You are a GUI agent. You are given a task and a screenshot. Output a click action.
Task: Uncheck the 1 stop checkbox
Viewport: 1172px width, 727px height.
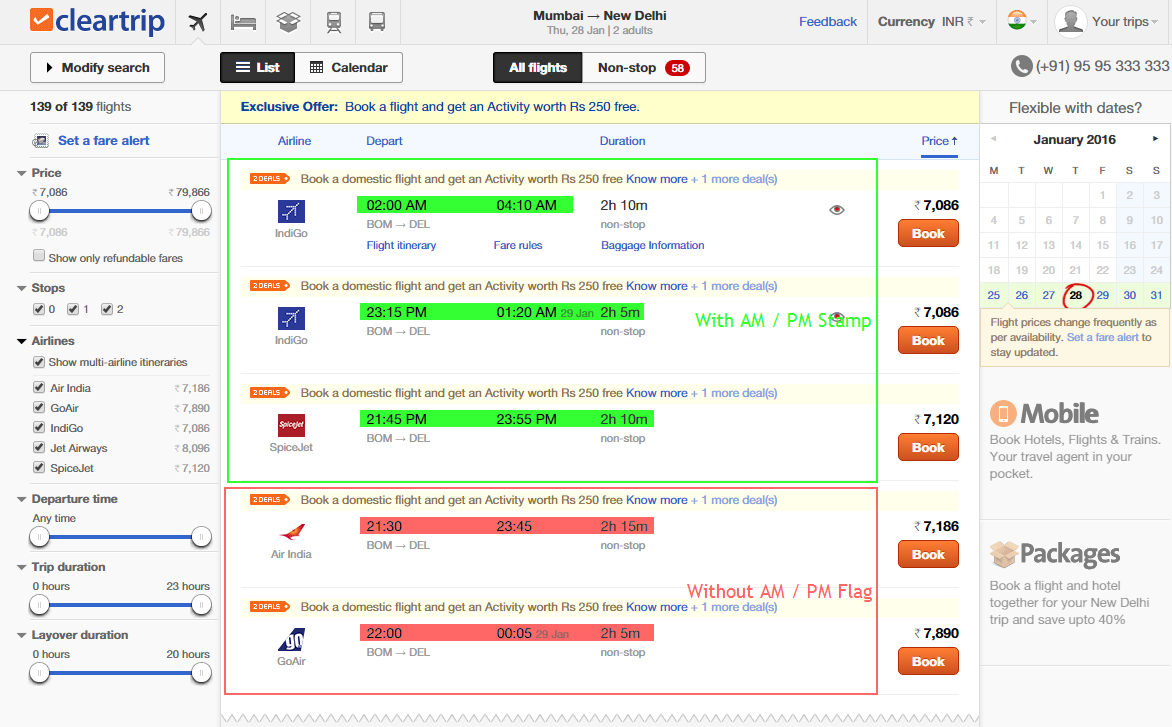pos(73,309)
